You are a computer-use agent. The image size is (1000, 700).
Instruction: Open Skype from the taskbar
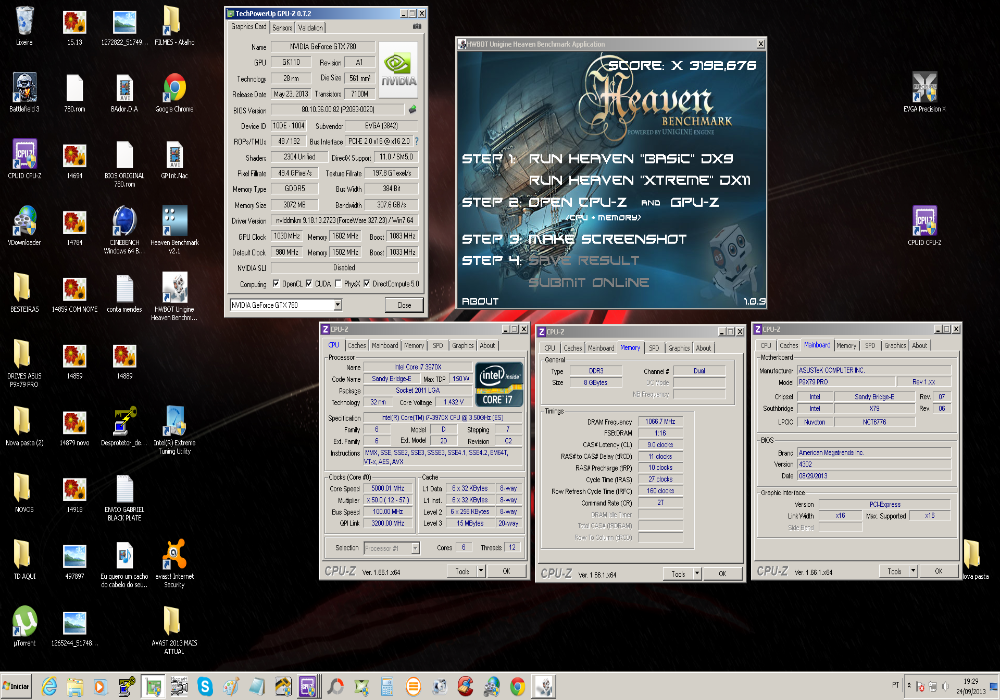(x=205, y=686)
